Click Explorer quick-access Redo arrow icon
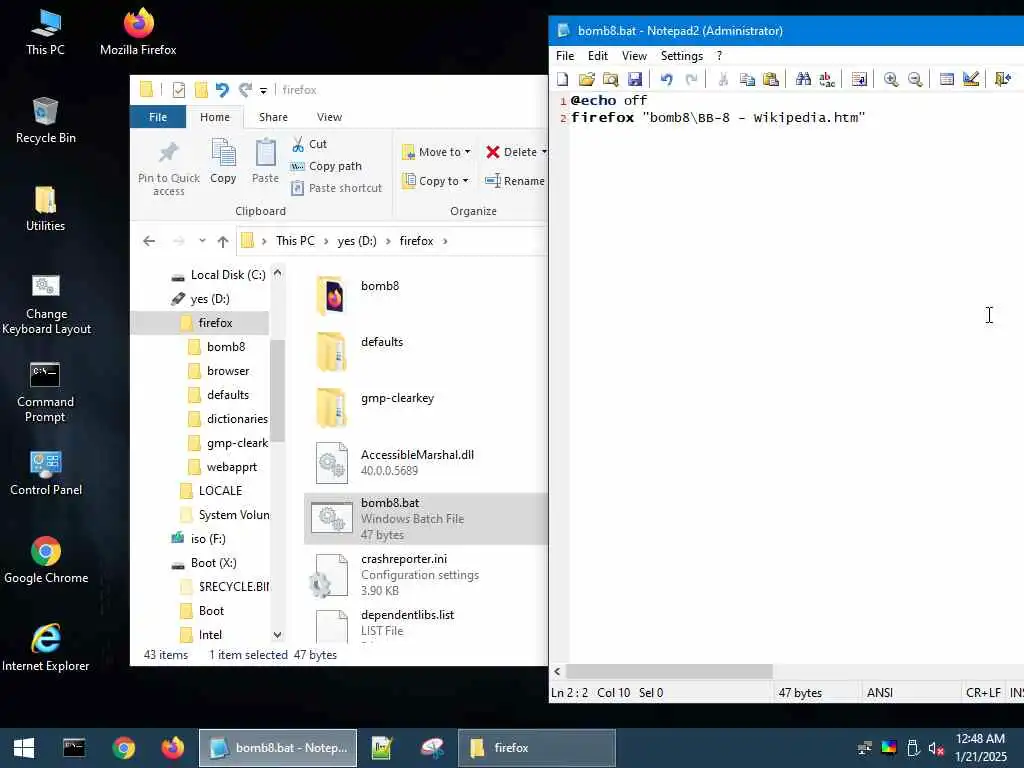 [x=245, y=90]
